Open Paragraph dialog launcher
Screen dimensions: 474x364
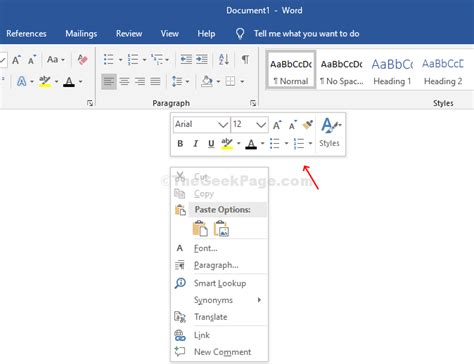(x=253, y=103)
